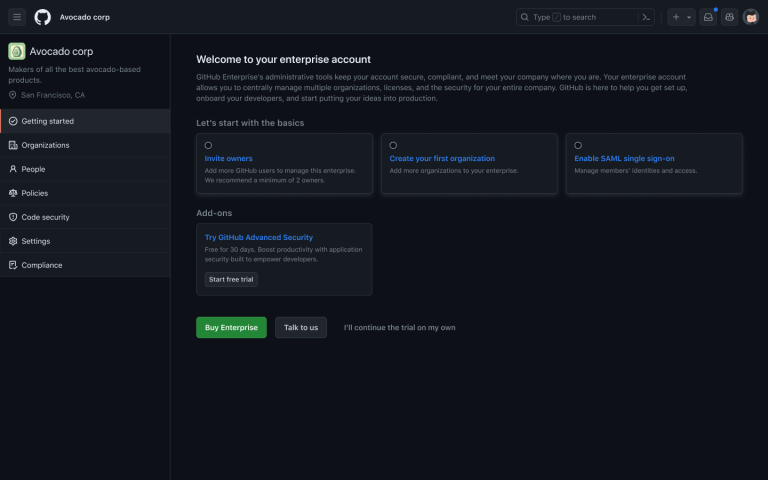Click the GitHub Octocat logo
Screen dimensions: 768x480
point(42,17)
